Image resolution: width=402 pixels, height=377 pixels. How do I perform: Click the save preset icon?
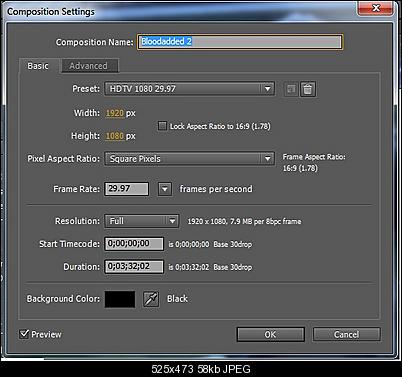click(291, 89)
